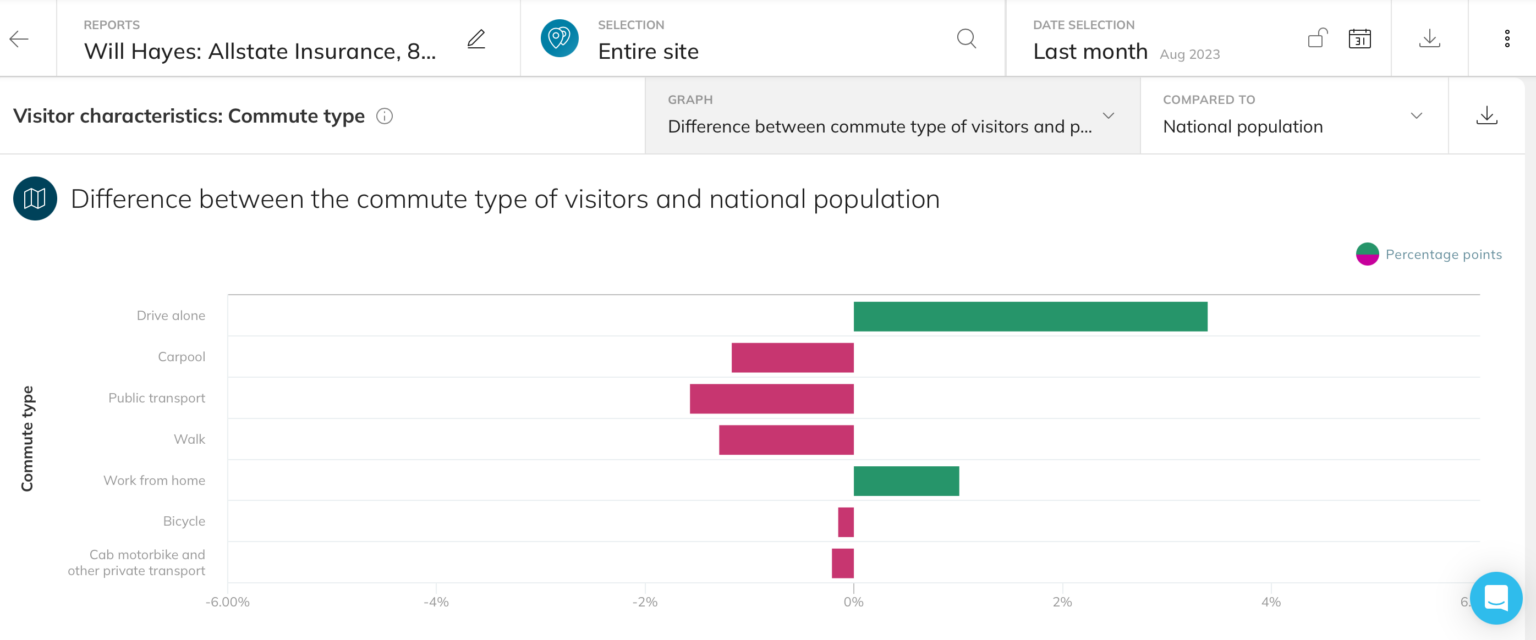Screen dimensions: 1536x640
Task: Open the Graph dropdown showing difference between commute types
Action: 1108,116
